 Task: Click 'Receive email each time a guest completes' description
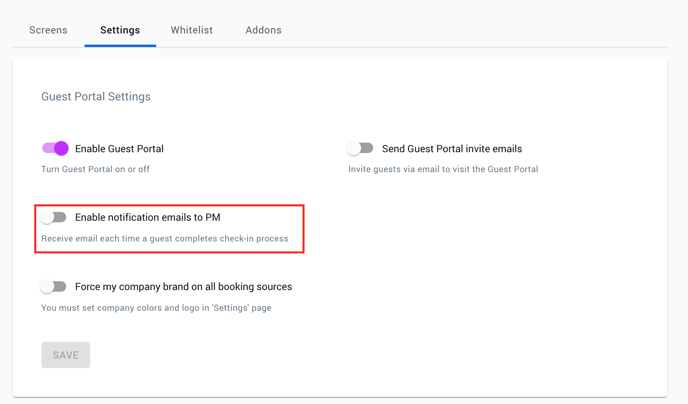click(165, 239)
